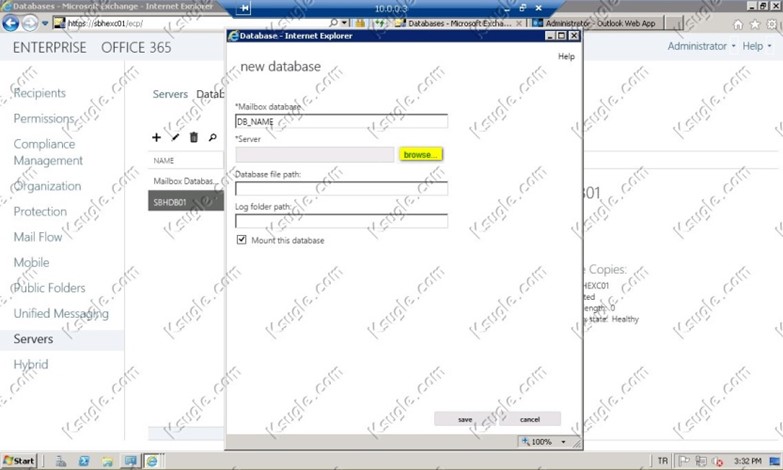Click the security lock icon in address bar
This screenshot has width=783, height=470.
pyautogui.click(x=360, y=23)
